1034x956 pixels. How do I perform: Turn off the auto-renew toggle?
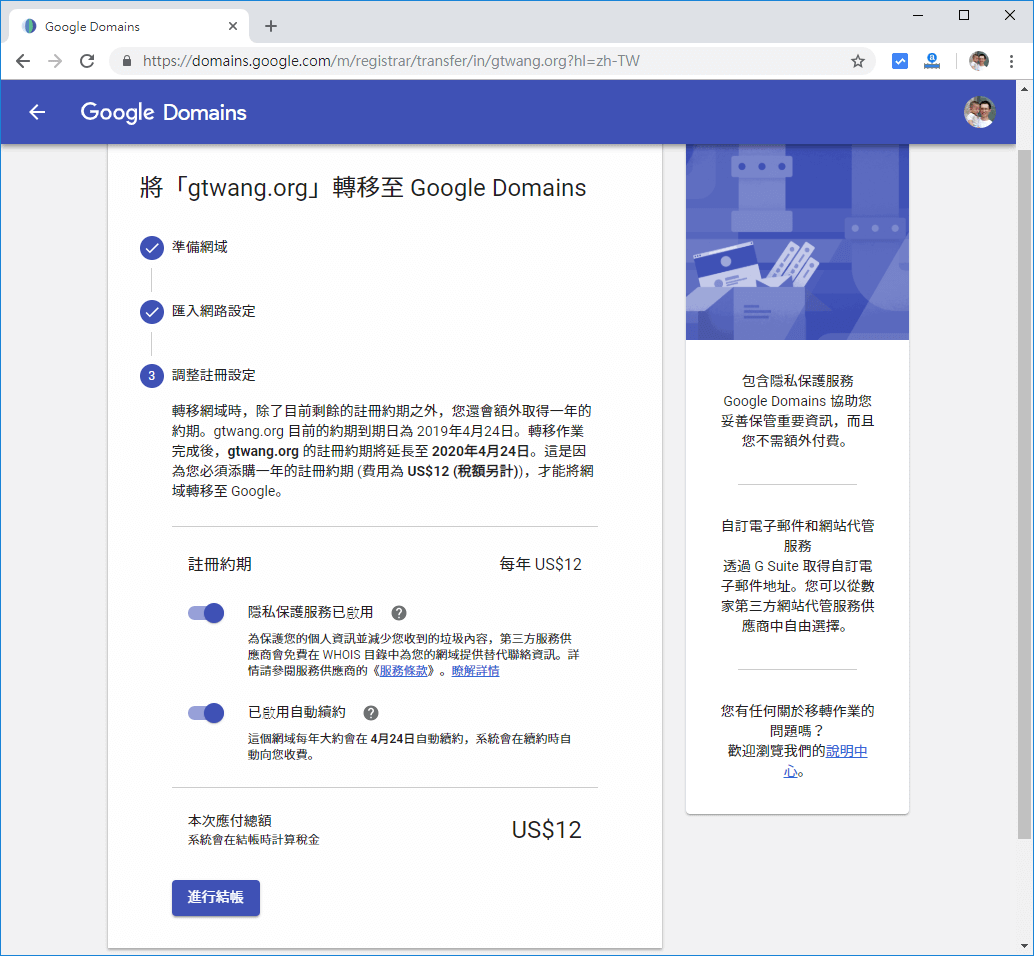pyautogui.click(x=206, y=713)
